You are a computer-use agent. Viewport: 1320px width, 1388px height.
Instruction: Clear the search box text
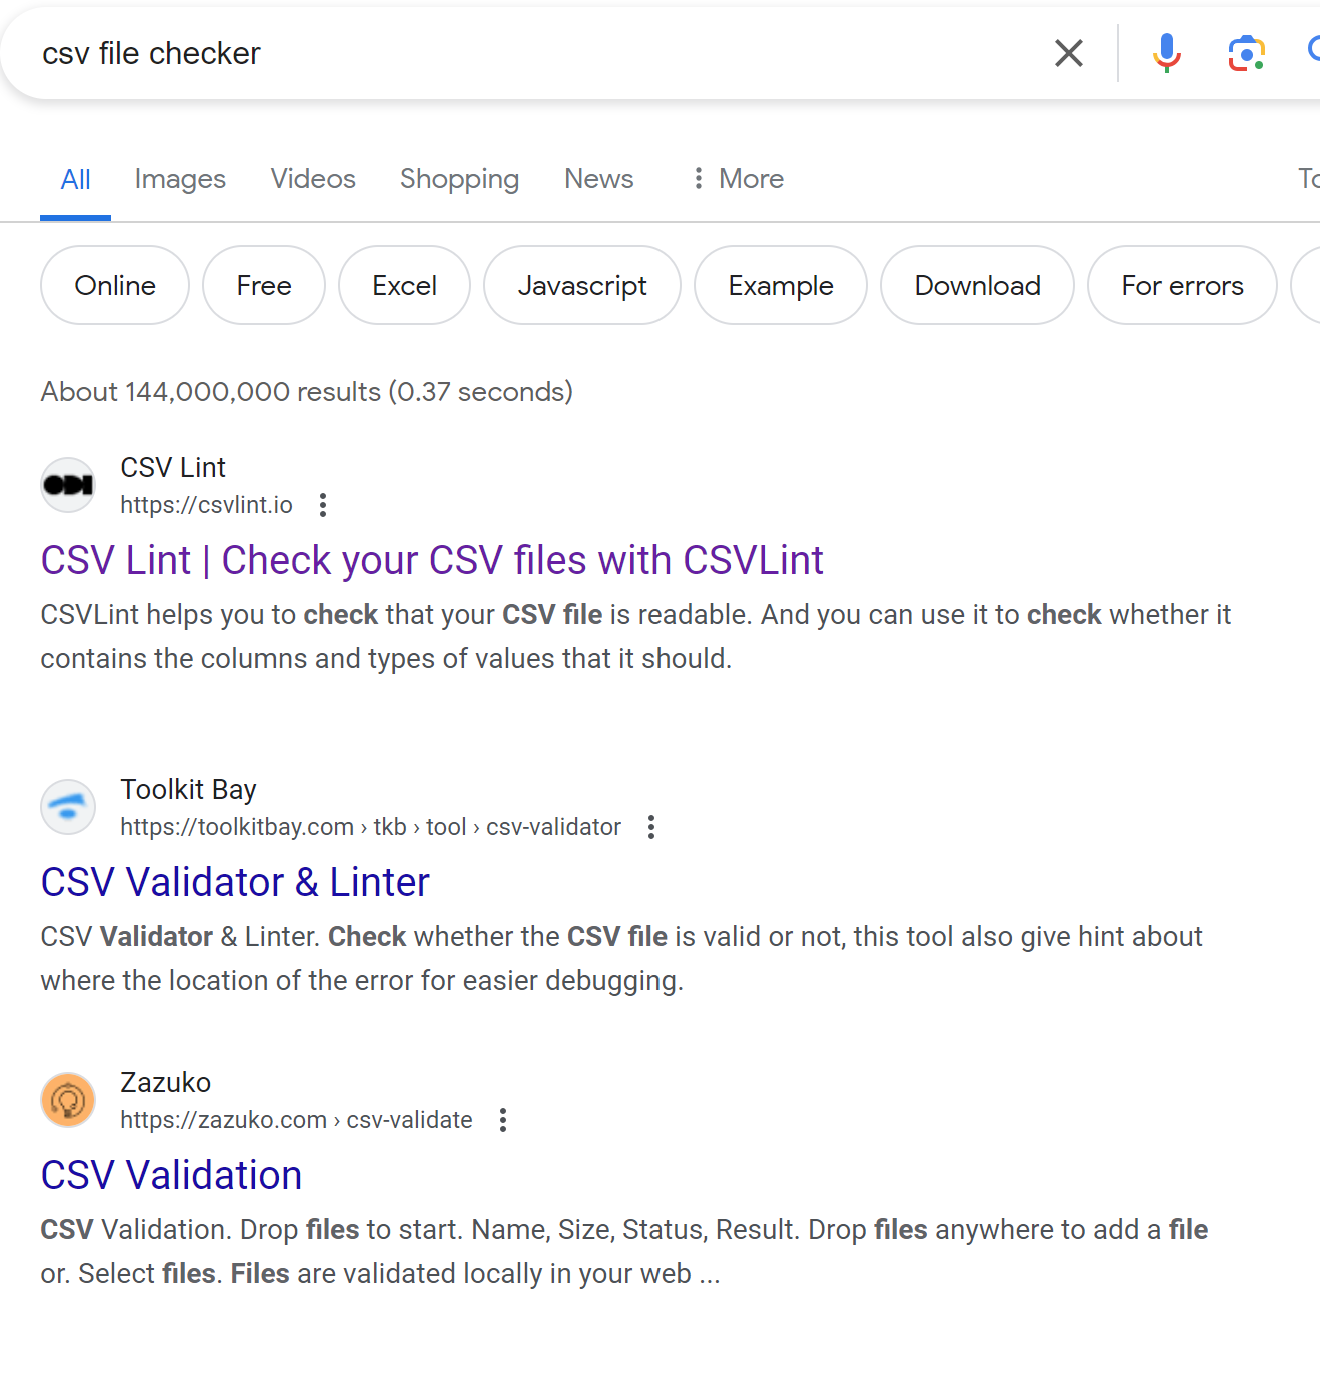[1068, 53]
